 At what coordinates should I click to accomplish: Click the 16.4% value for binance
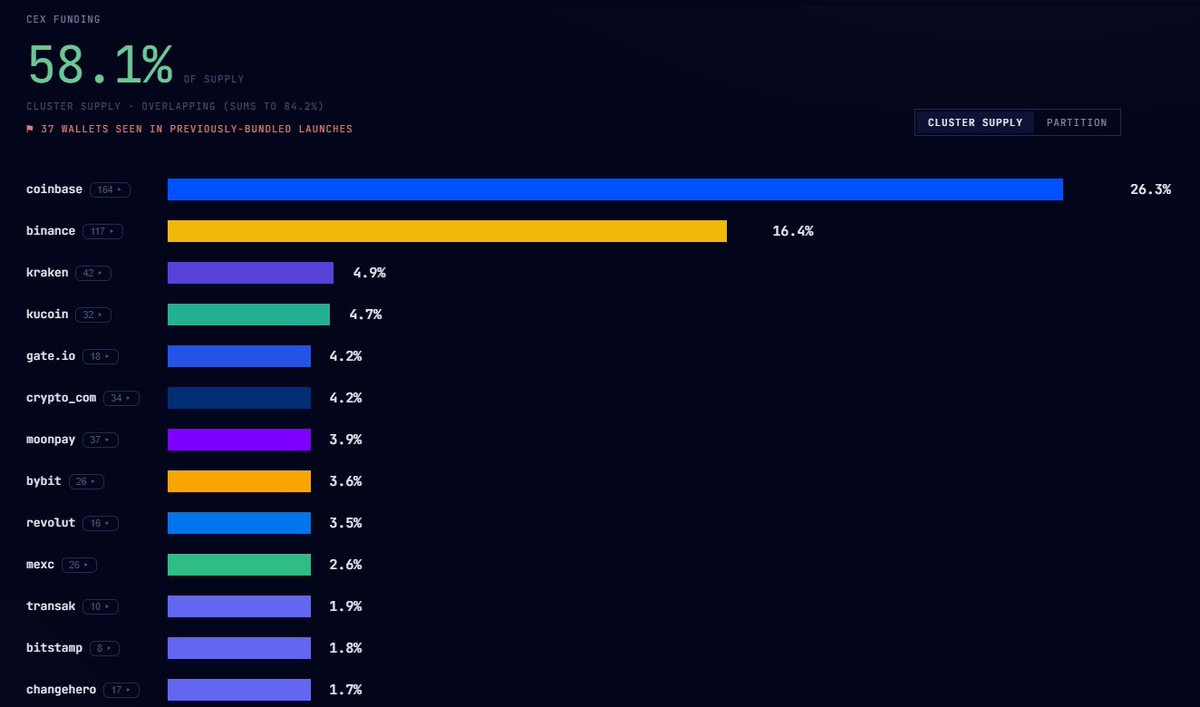pos(793,231)
